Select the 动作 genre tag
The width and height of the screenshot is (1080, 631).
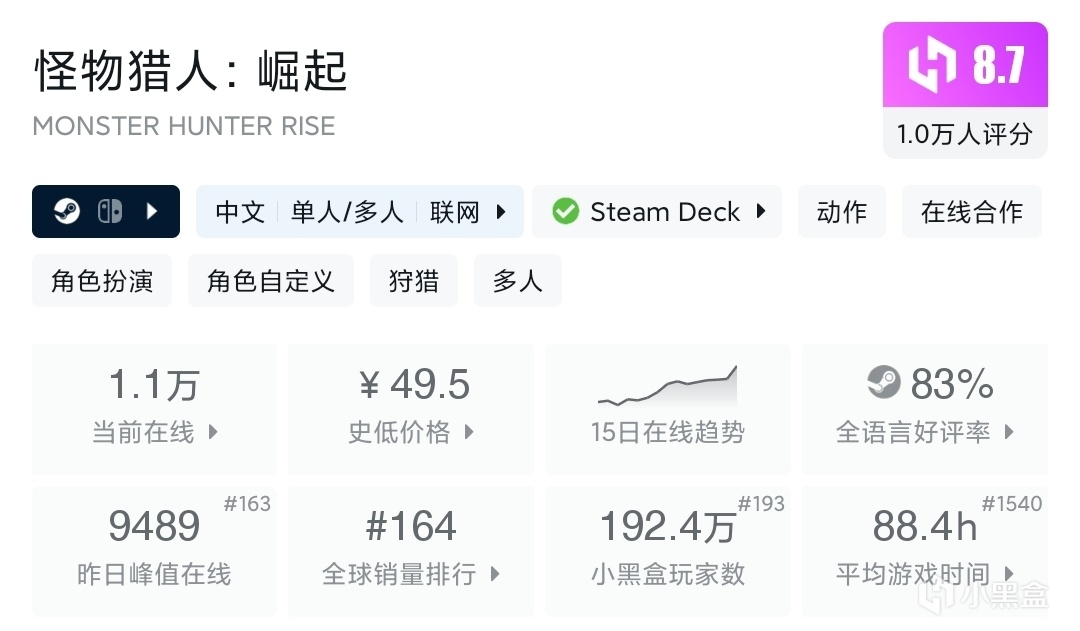tap(841, 212)
